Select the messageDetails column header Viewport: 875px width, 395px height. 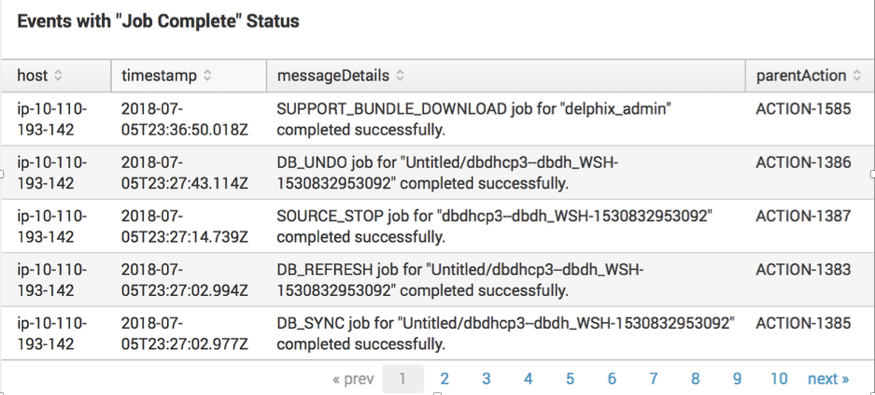506,75
